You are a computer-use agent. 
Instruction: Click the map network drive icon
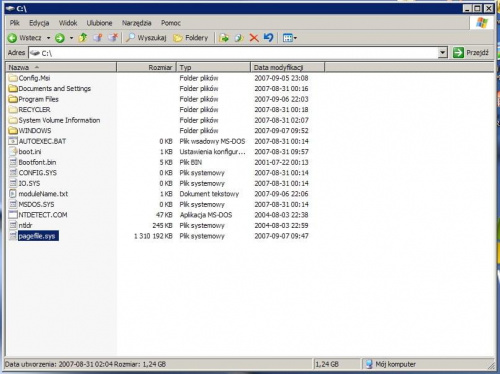[x=98, y=38]
